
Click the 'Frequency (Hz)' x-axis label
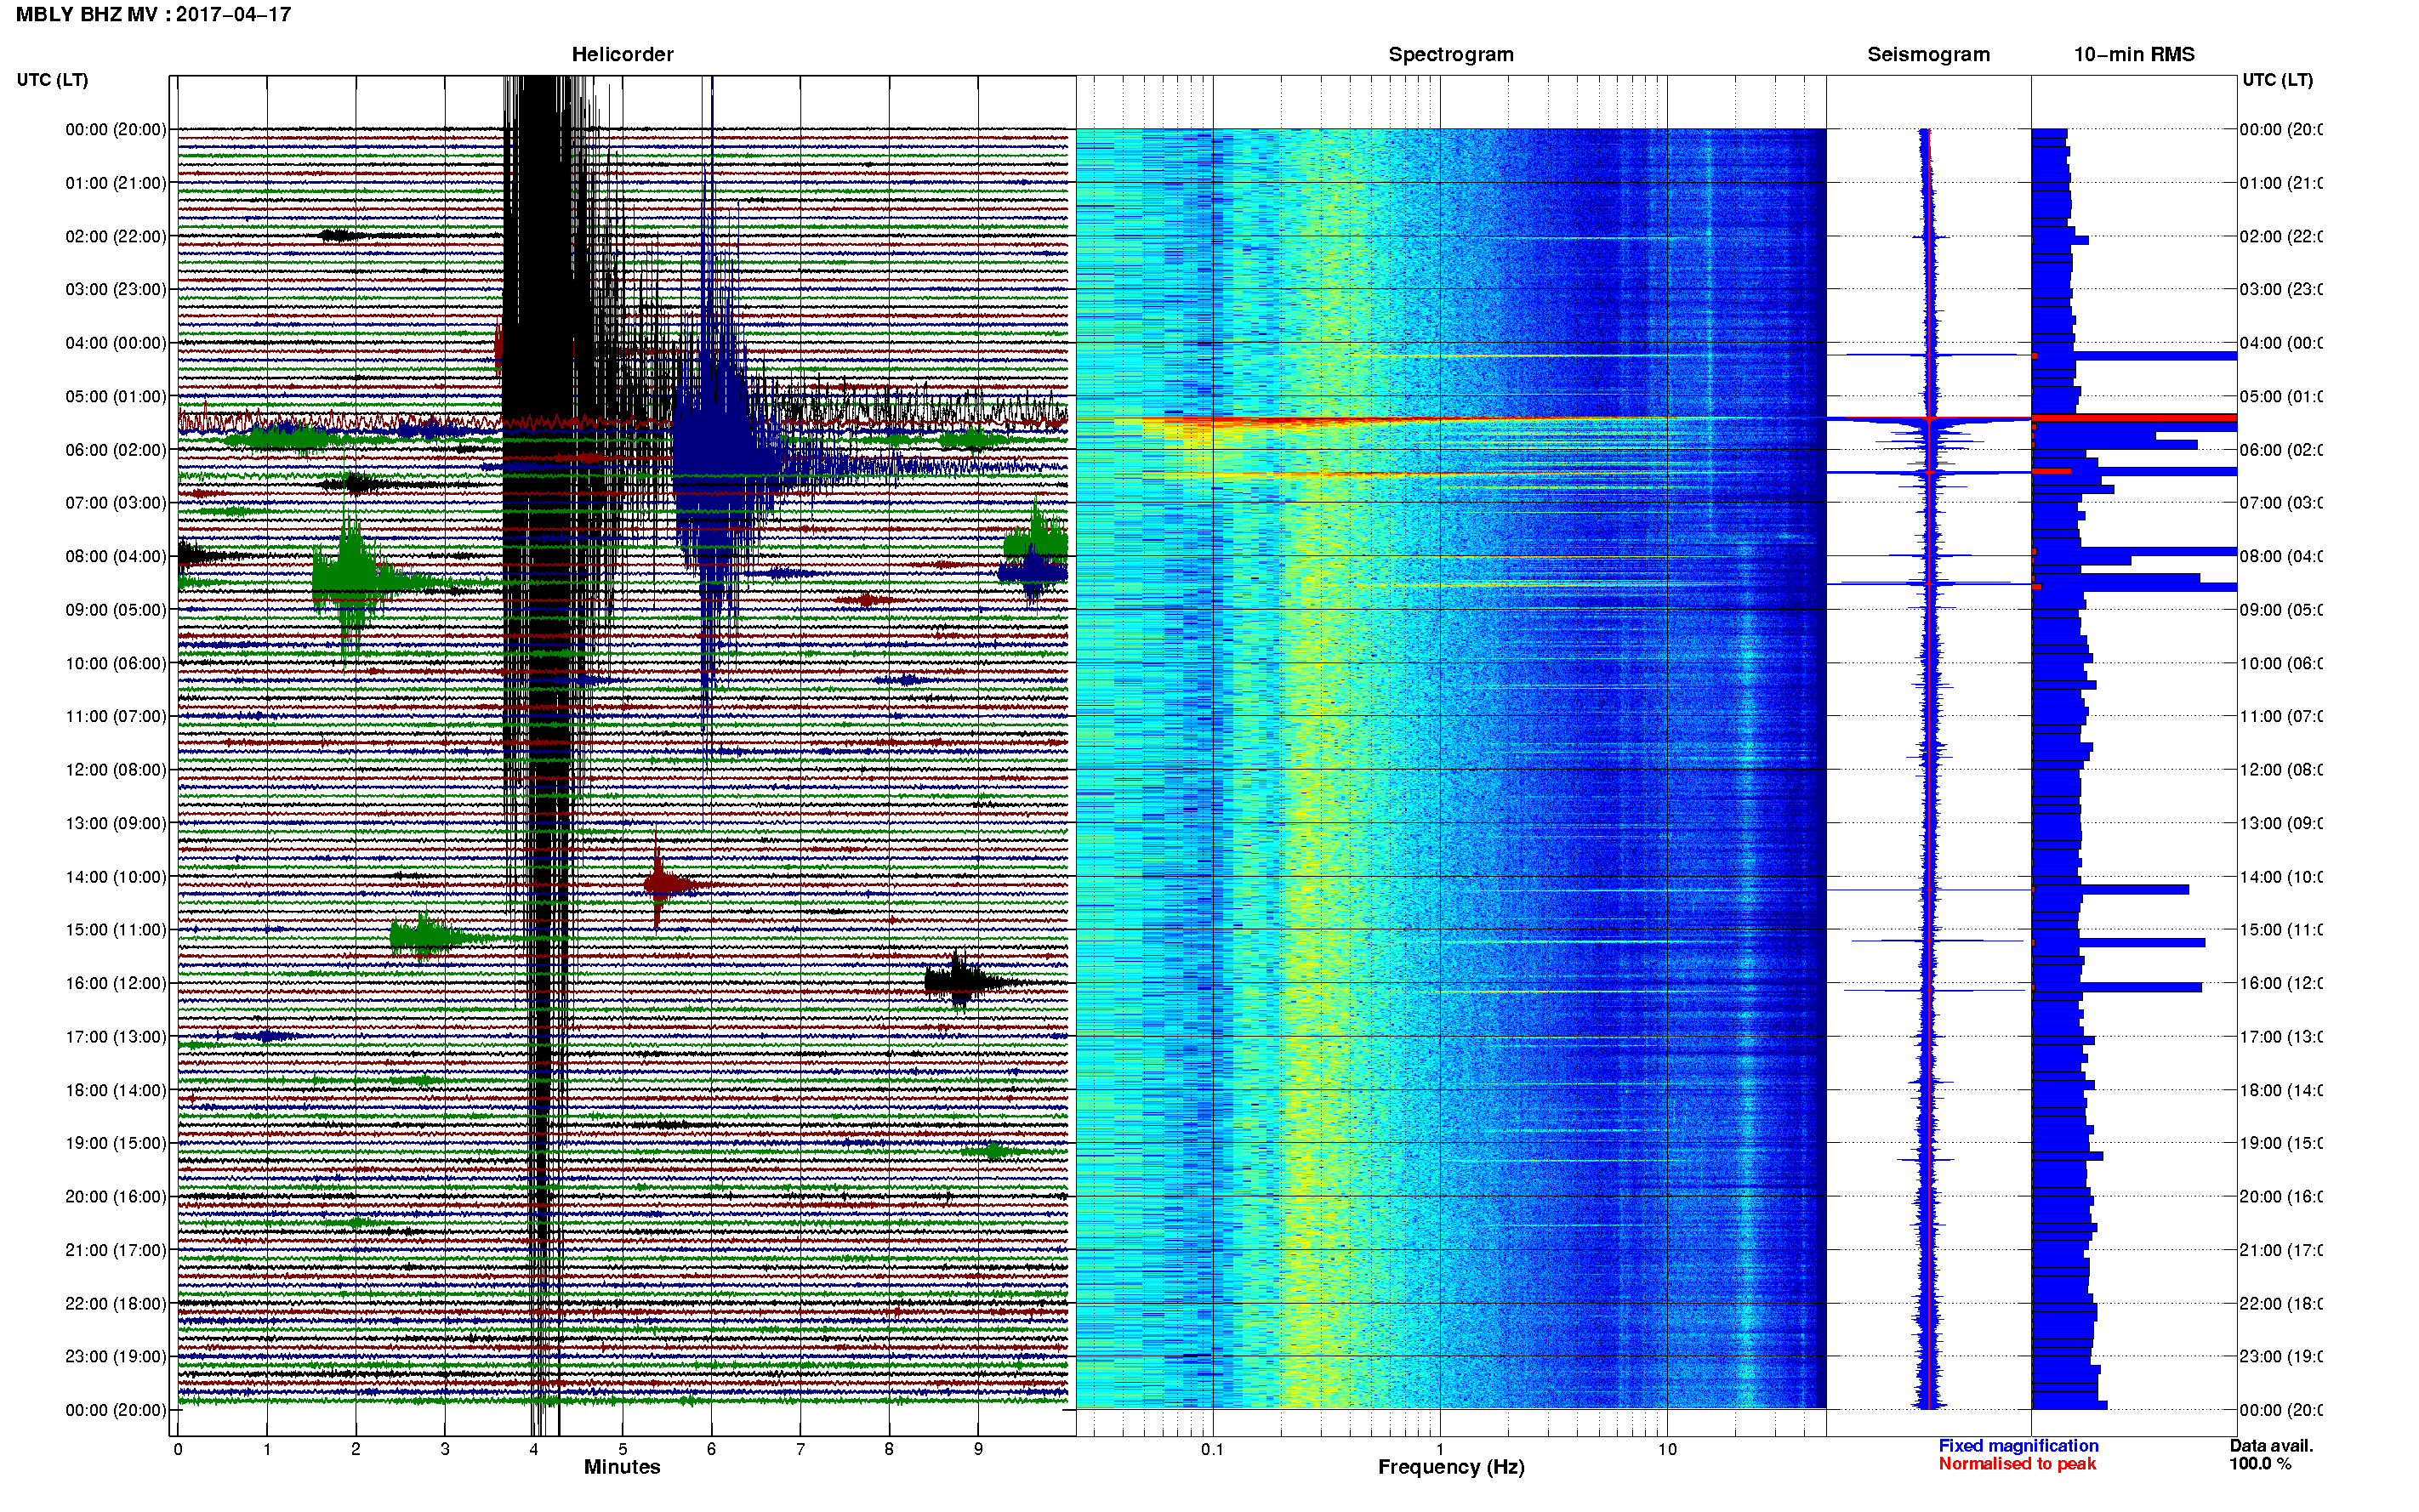(1451, 1467)
